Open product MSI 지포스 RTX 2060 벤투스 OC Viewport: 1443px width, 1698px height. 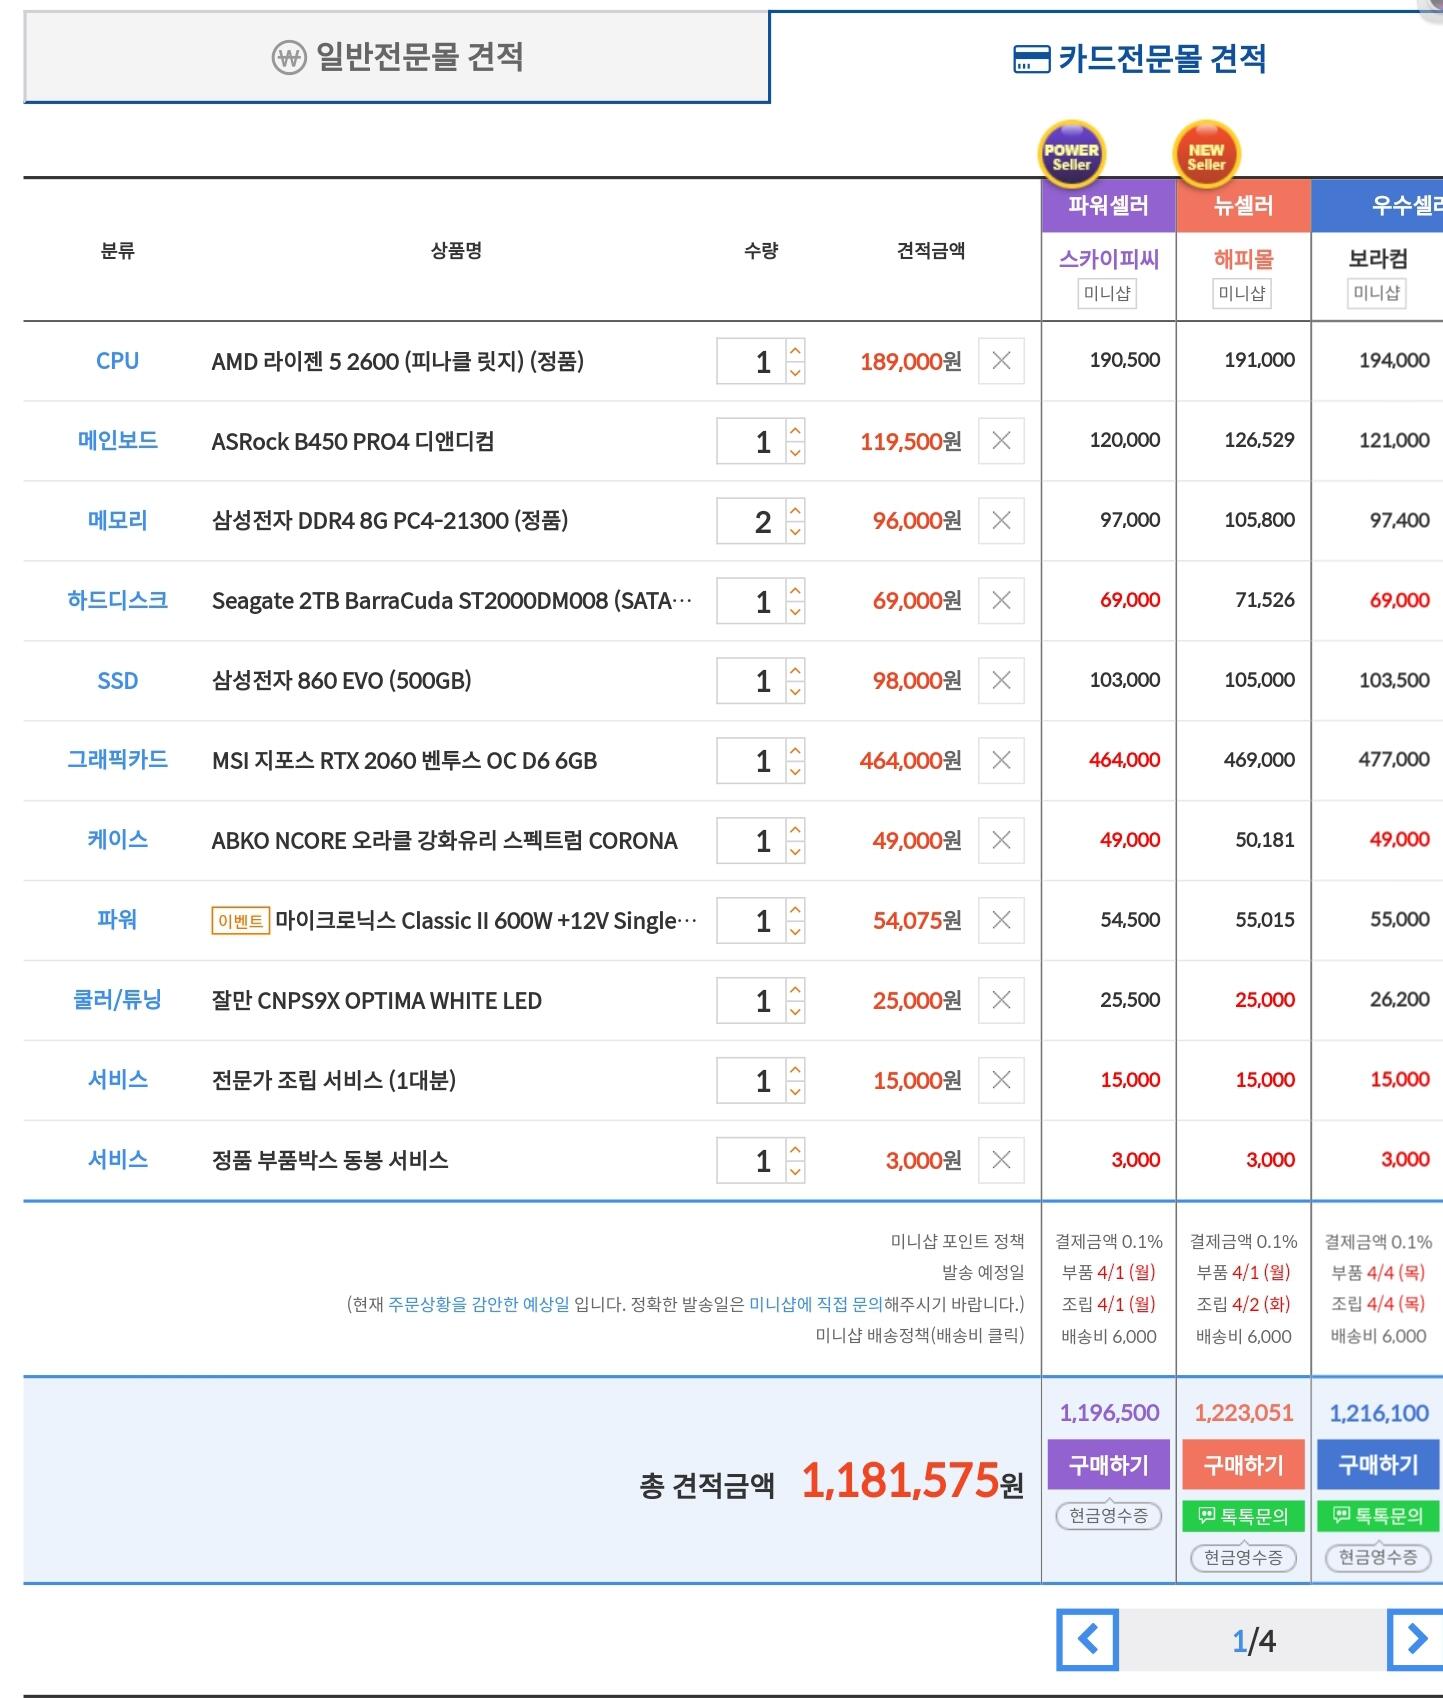[x=404, y=761]
